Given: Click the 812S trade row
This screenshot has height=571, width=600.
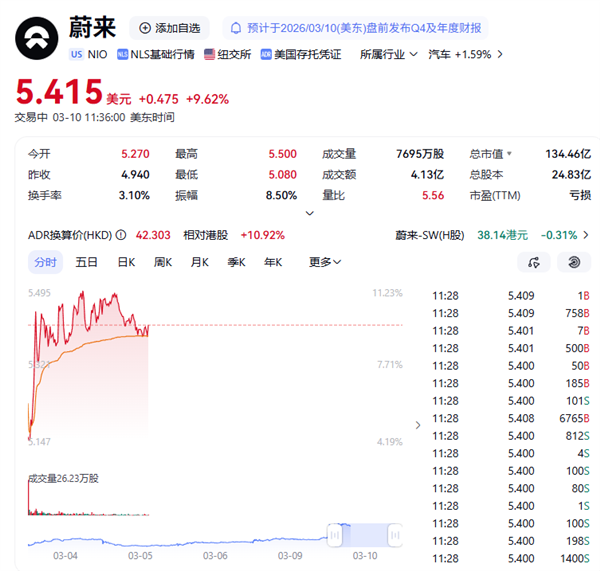Looking at the screenshot, I should tap(511, 436).
